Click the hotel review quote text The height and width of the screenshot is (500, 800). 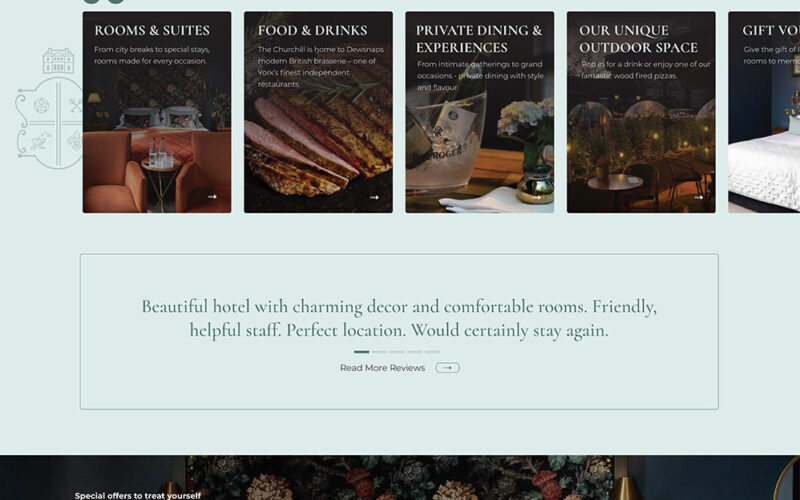399,318
